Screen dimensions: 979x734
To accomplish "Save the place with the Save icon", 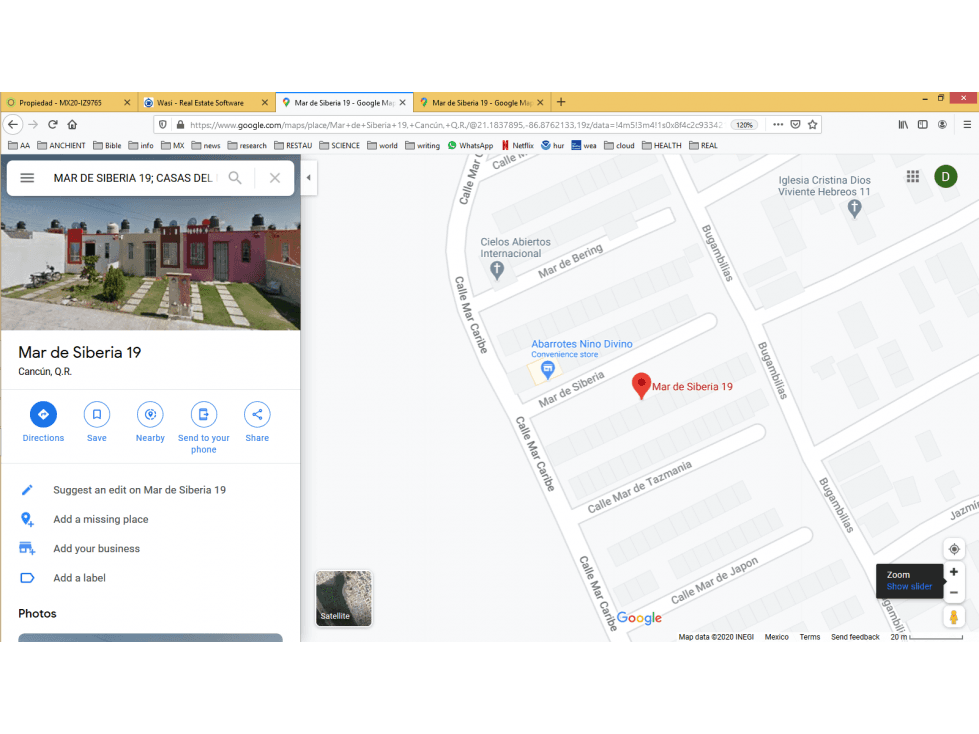I will (97, 414).
